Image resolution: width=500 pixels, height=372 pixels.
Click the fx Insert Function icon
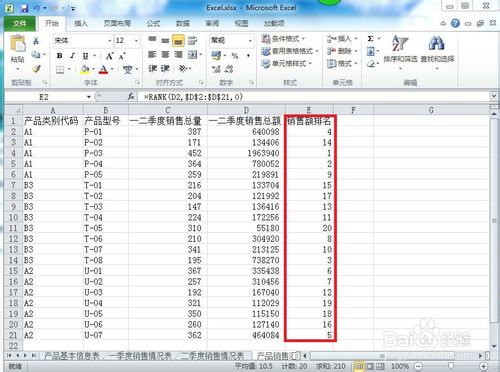tap(131, 97)
